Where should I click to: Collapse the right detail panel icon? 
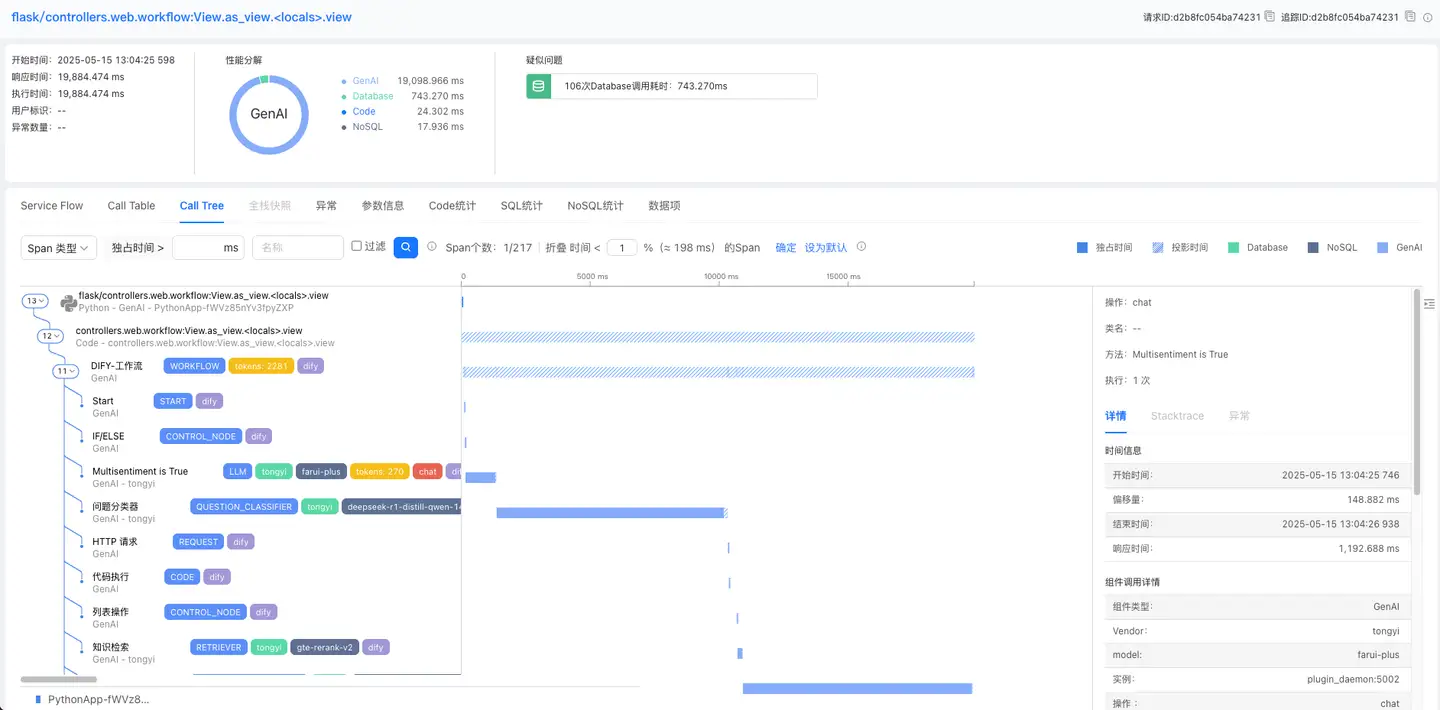(1428, 303)
